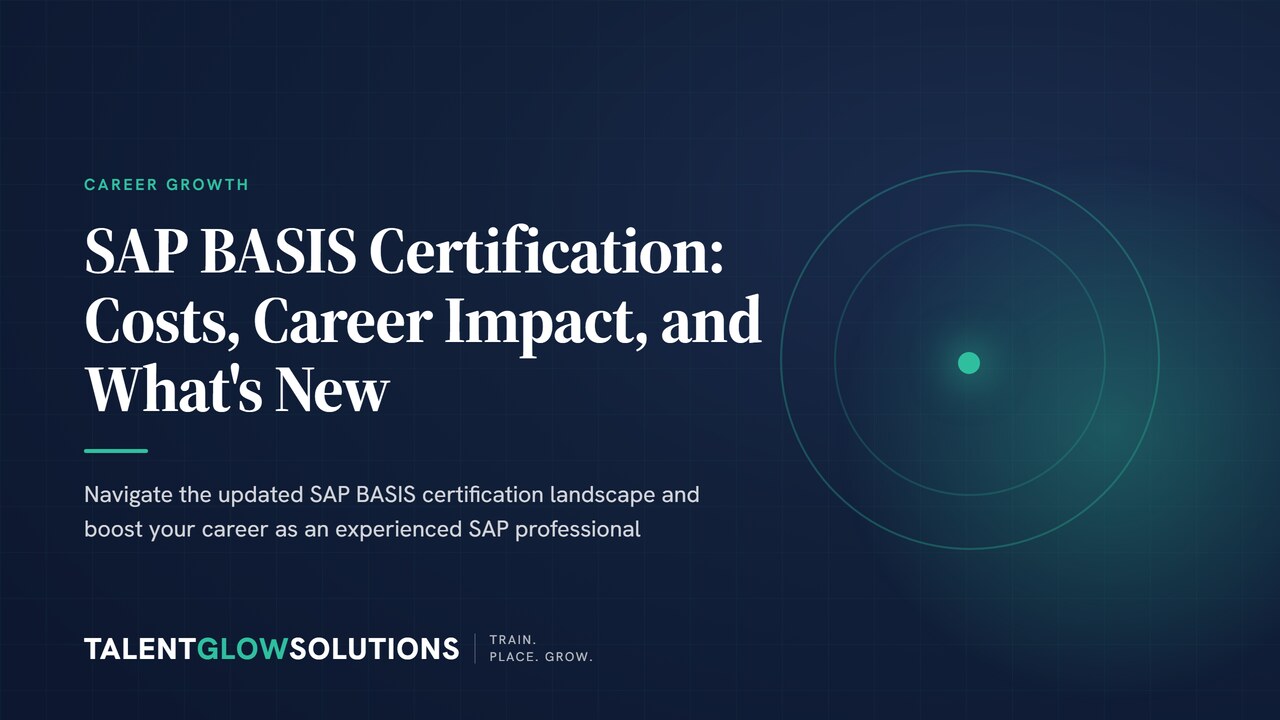Click the 'PLACE. GROW.' tagline text
Screen dimensions: 1280x720
[541, 658]
